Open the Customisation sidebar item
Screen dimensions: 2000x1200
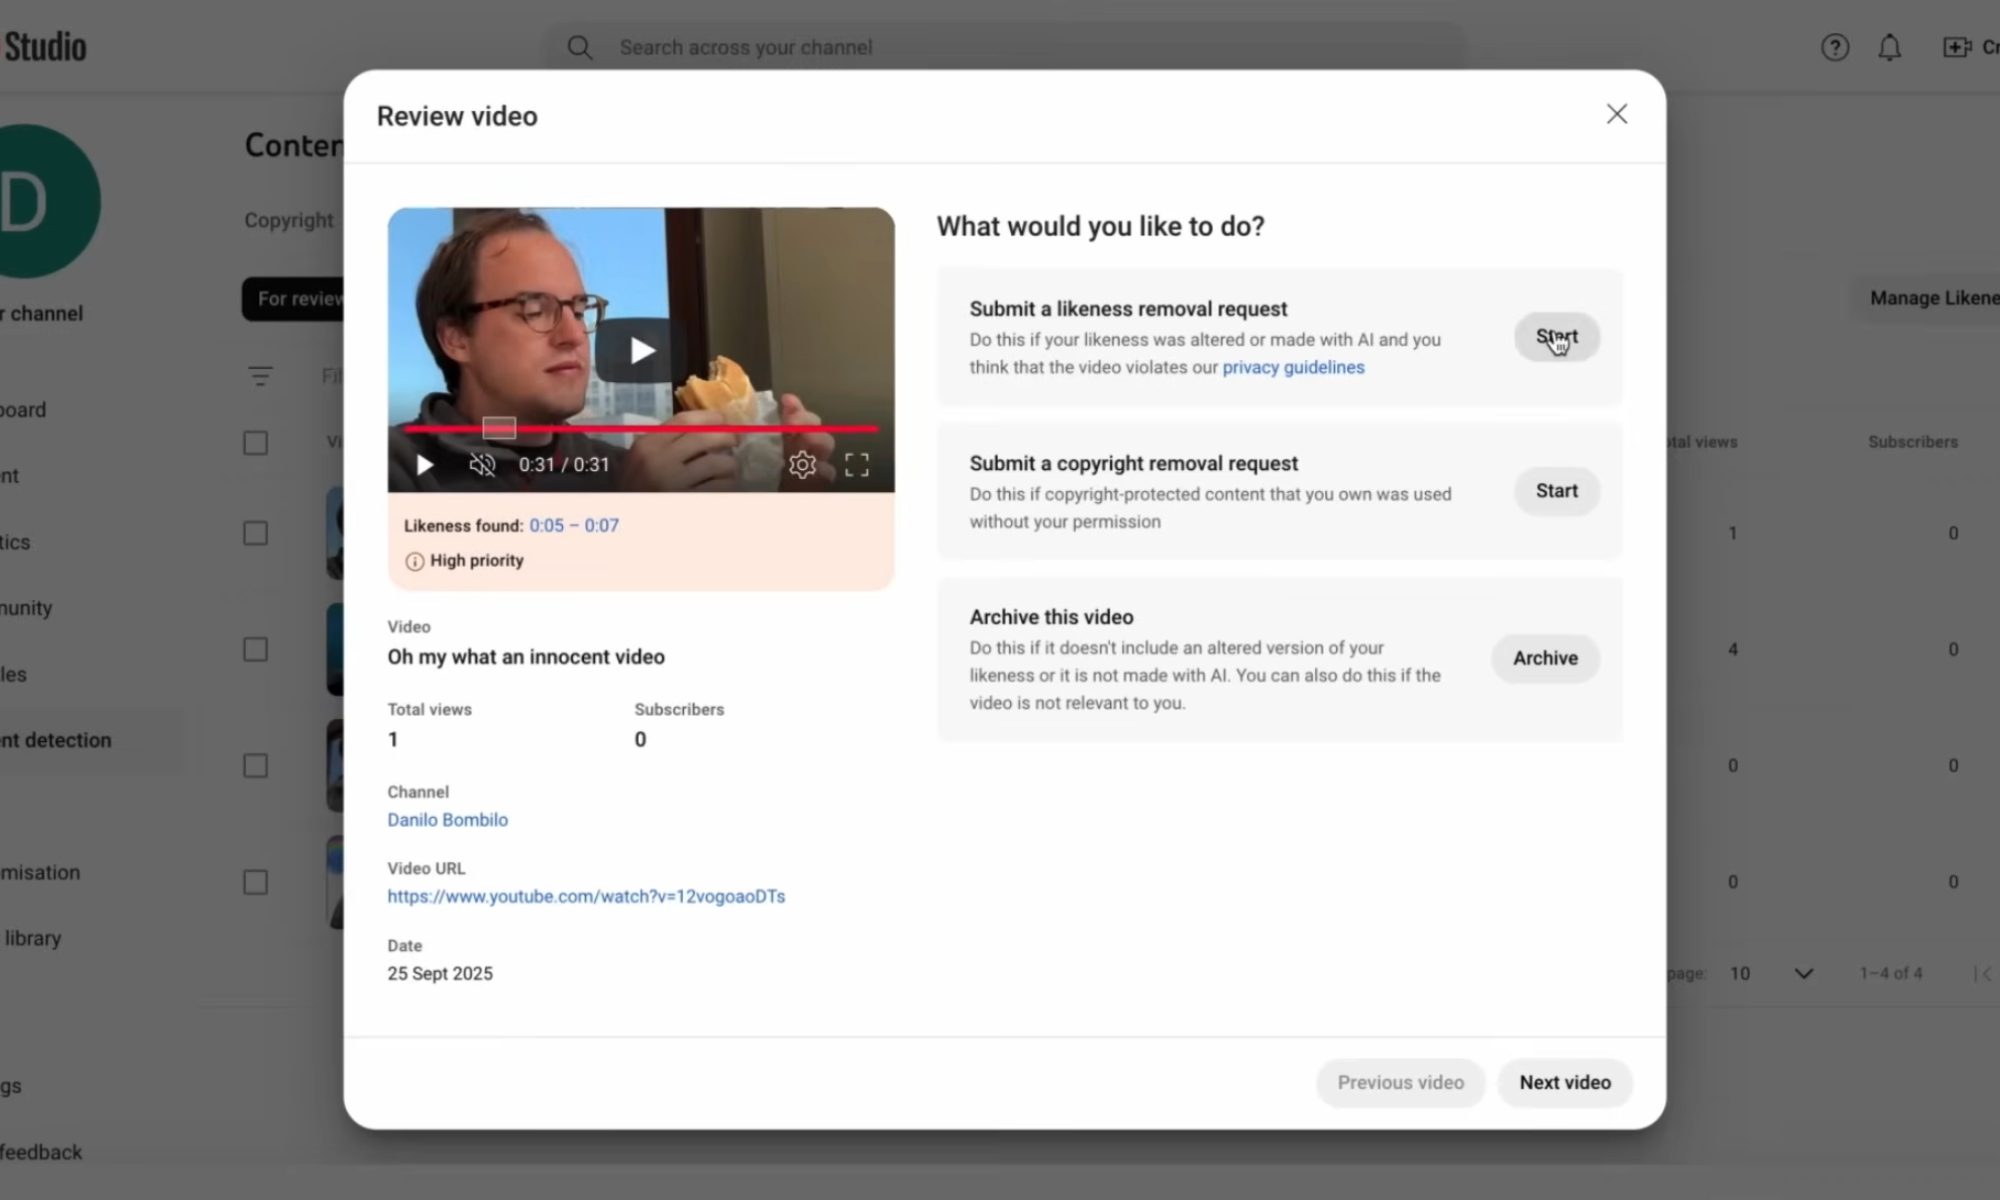pos(40,872)
